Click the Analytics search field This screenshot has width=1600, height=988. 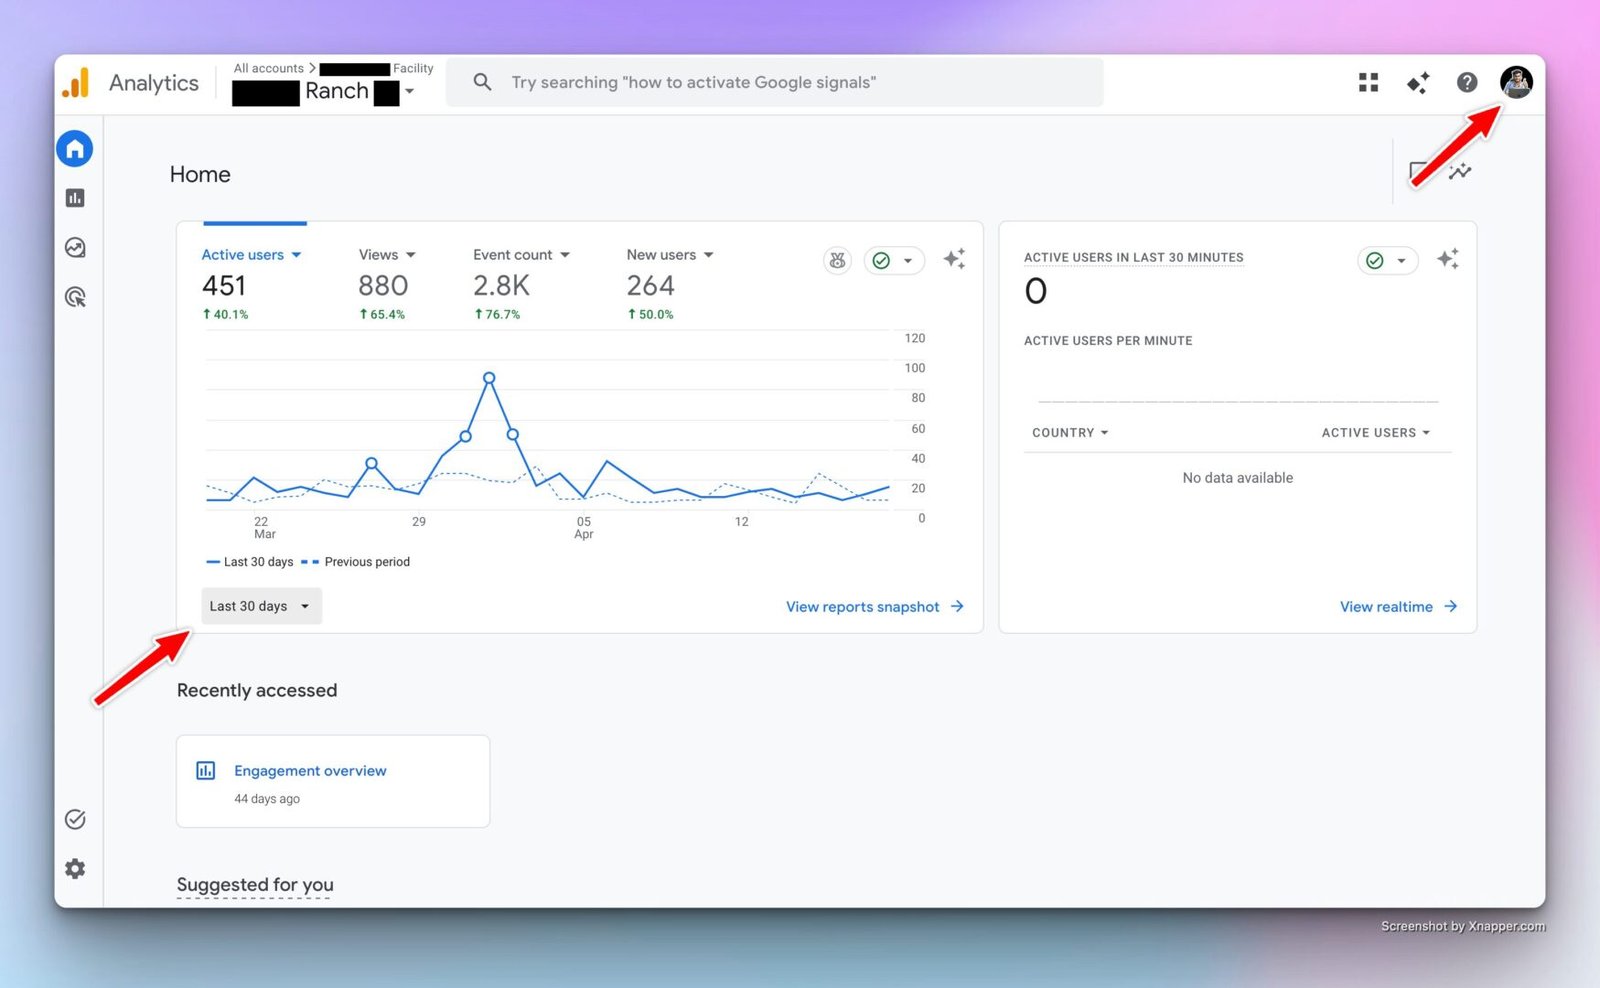pos(775,82)
